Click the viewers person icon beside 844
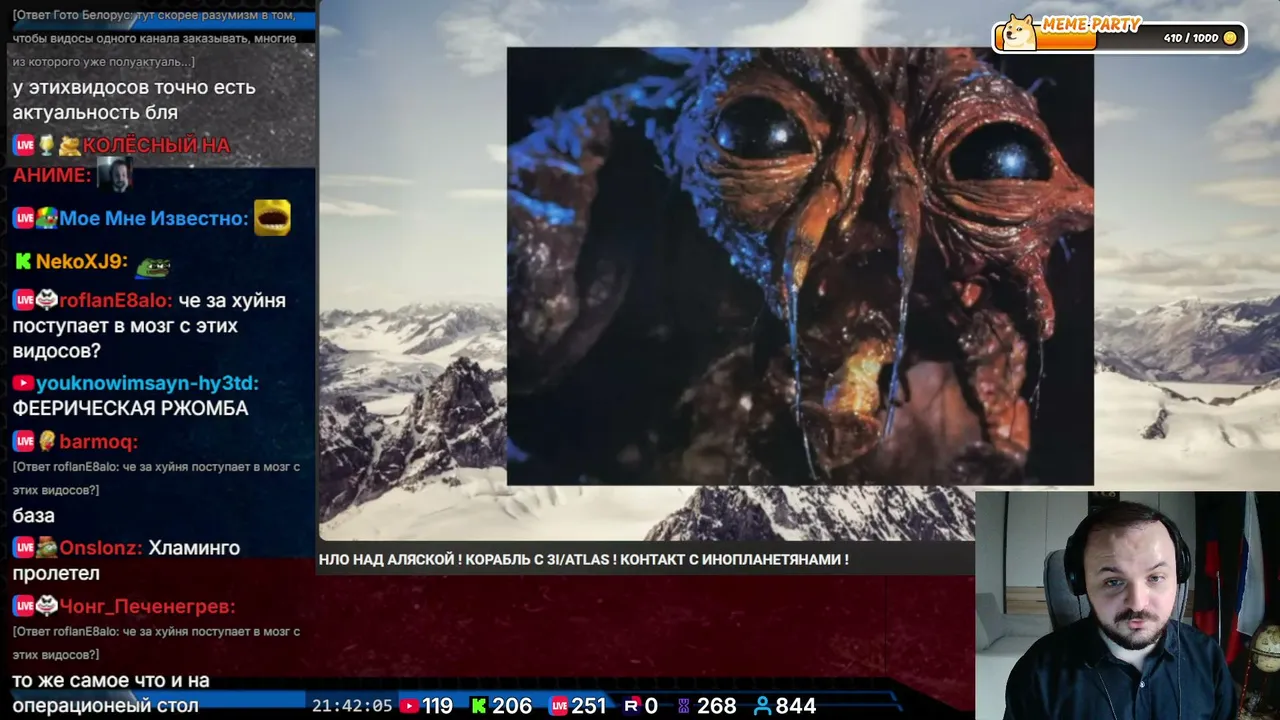This screenshot has height=720, width=1280. [763, 706]
